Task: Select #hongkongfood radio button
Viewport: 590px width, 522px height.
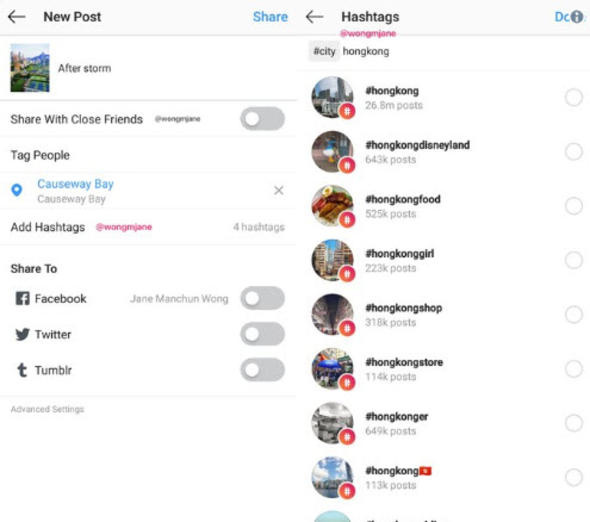Action: coord(574,206)
